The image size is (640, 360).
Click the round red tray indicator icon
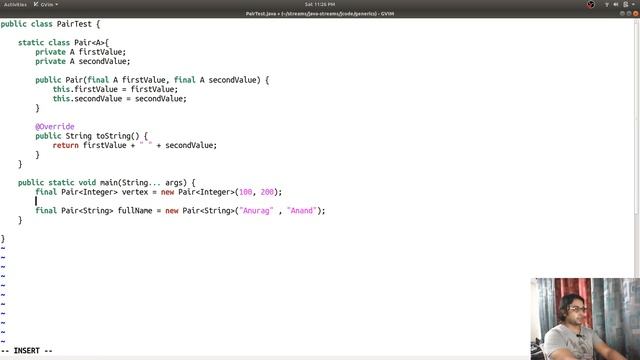click(591, 4)
